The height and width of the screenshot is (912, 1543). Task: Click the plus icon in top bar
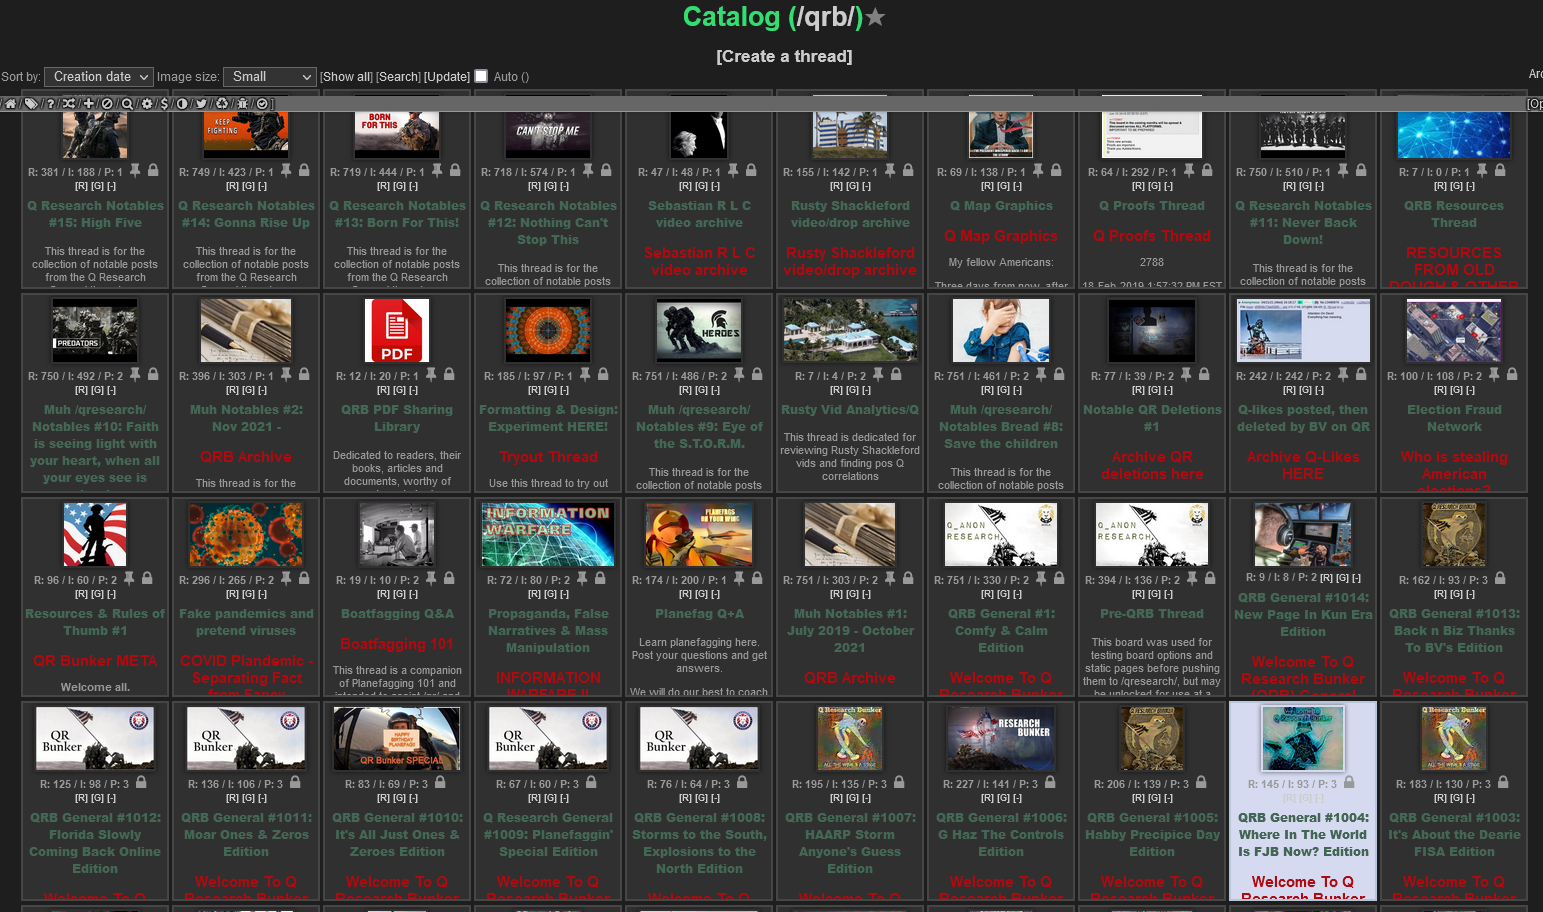(x=88, y=104)
